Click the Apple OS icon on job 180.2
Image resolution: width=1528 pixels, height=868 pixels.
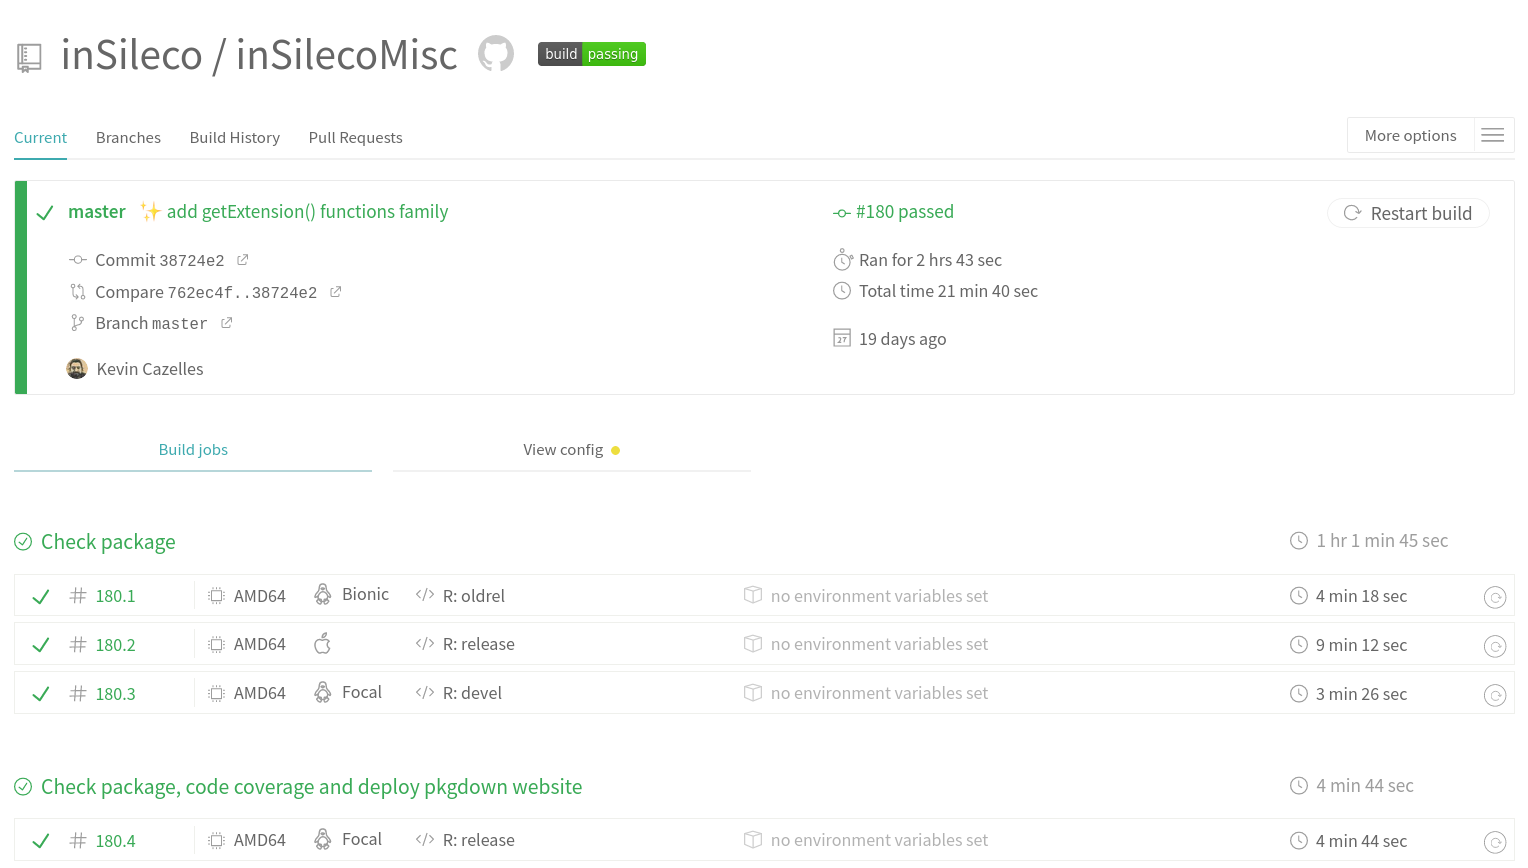[x=323, y=643]
